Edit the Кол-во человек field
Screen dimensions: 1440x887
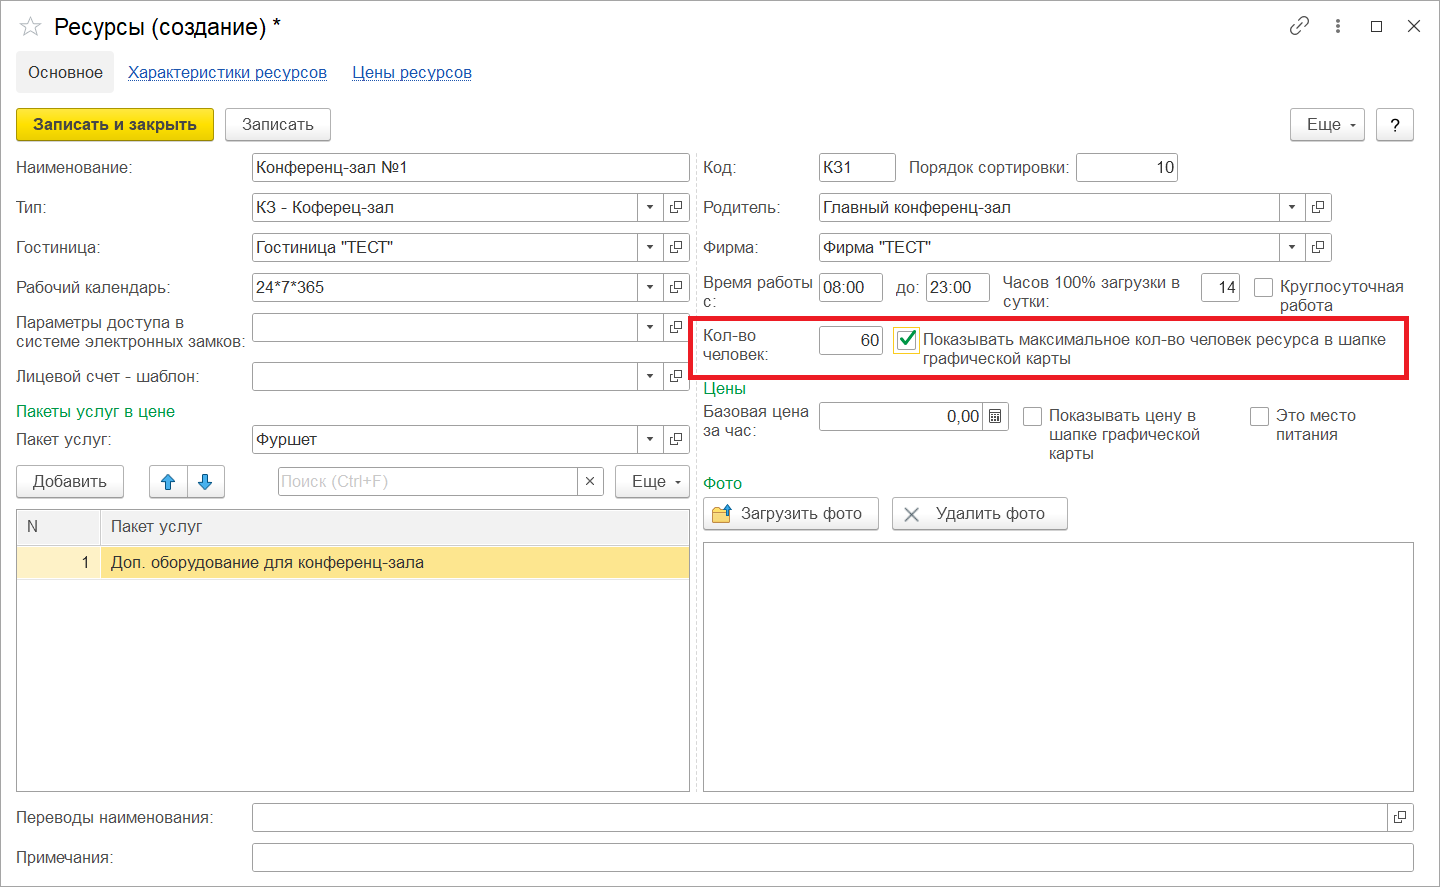[x=851, y=340]
